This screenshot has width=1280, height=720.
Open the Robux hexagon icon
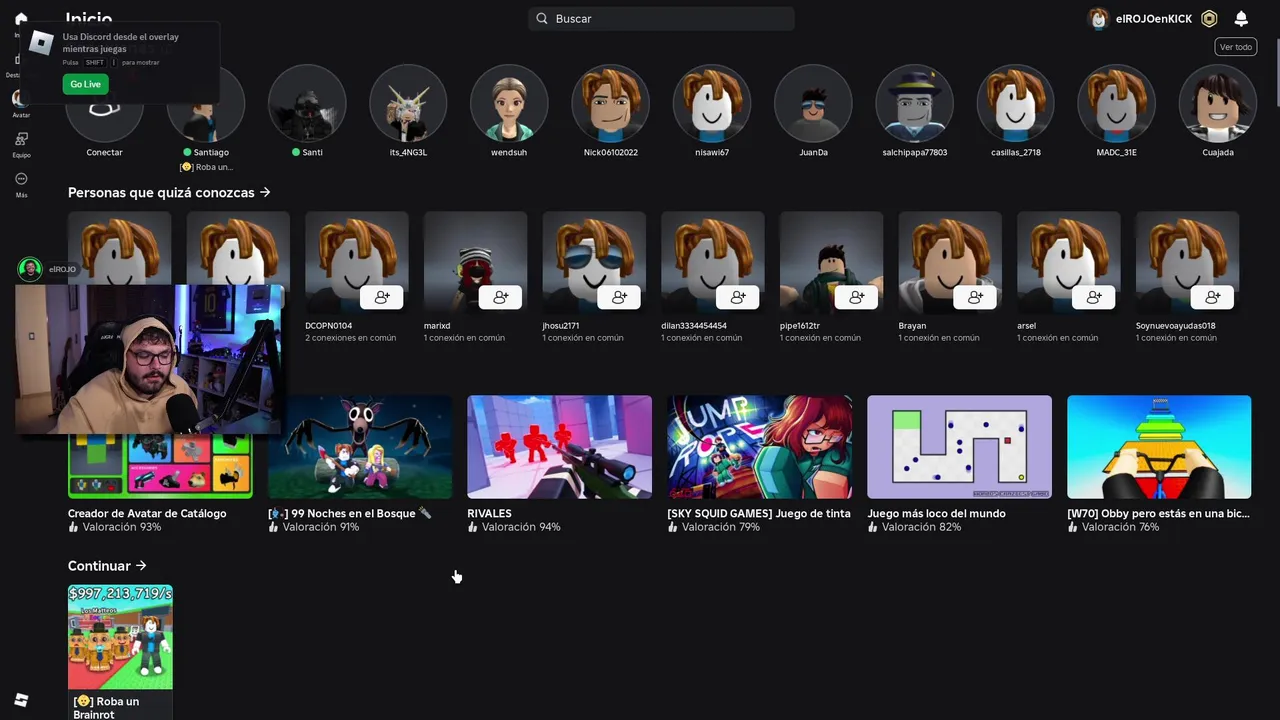pyautogui.click(x=1209, y=19)
